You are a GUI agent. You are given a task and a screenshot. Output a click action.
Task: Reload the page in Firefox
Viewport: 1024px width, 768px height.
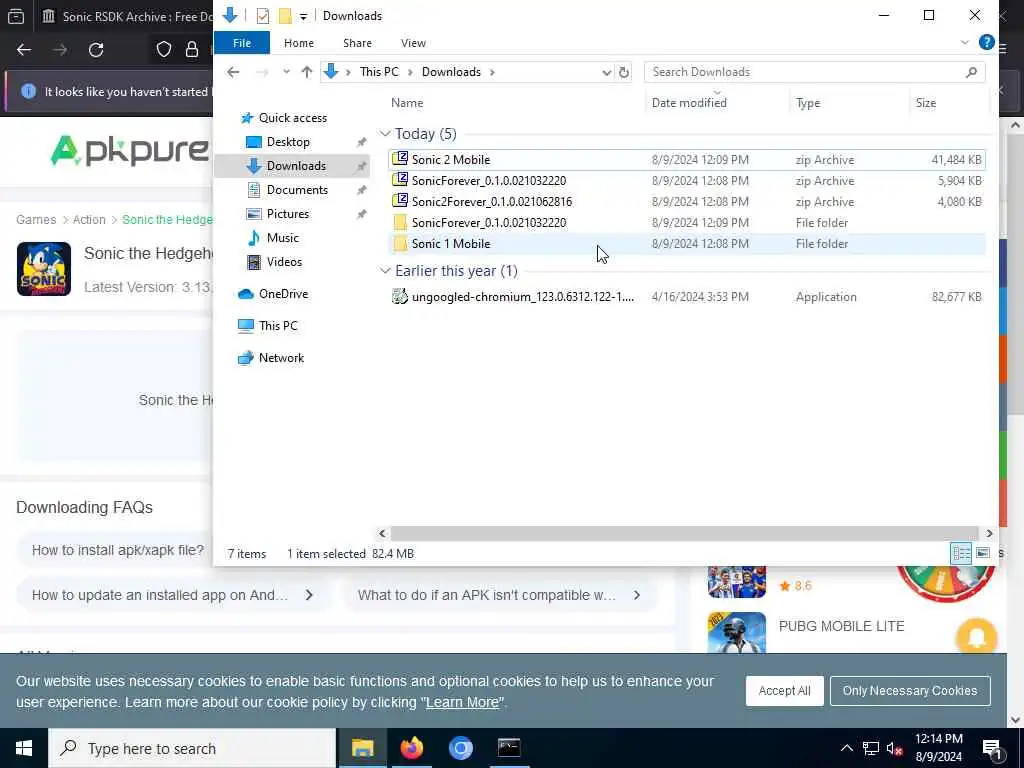(96, 50)
